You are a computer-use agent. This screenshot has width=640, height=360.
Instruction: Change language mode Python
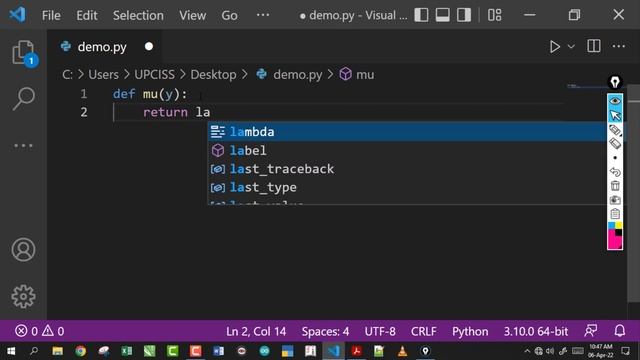click(470, 331)
